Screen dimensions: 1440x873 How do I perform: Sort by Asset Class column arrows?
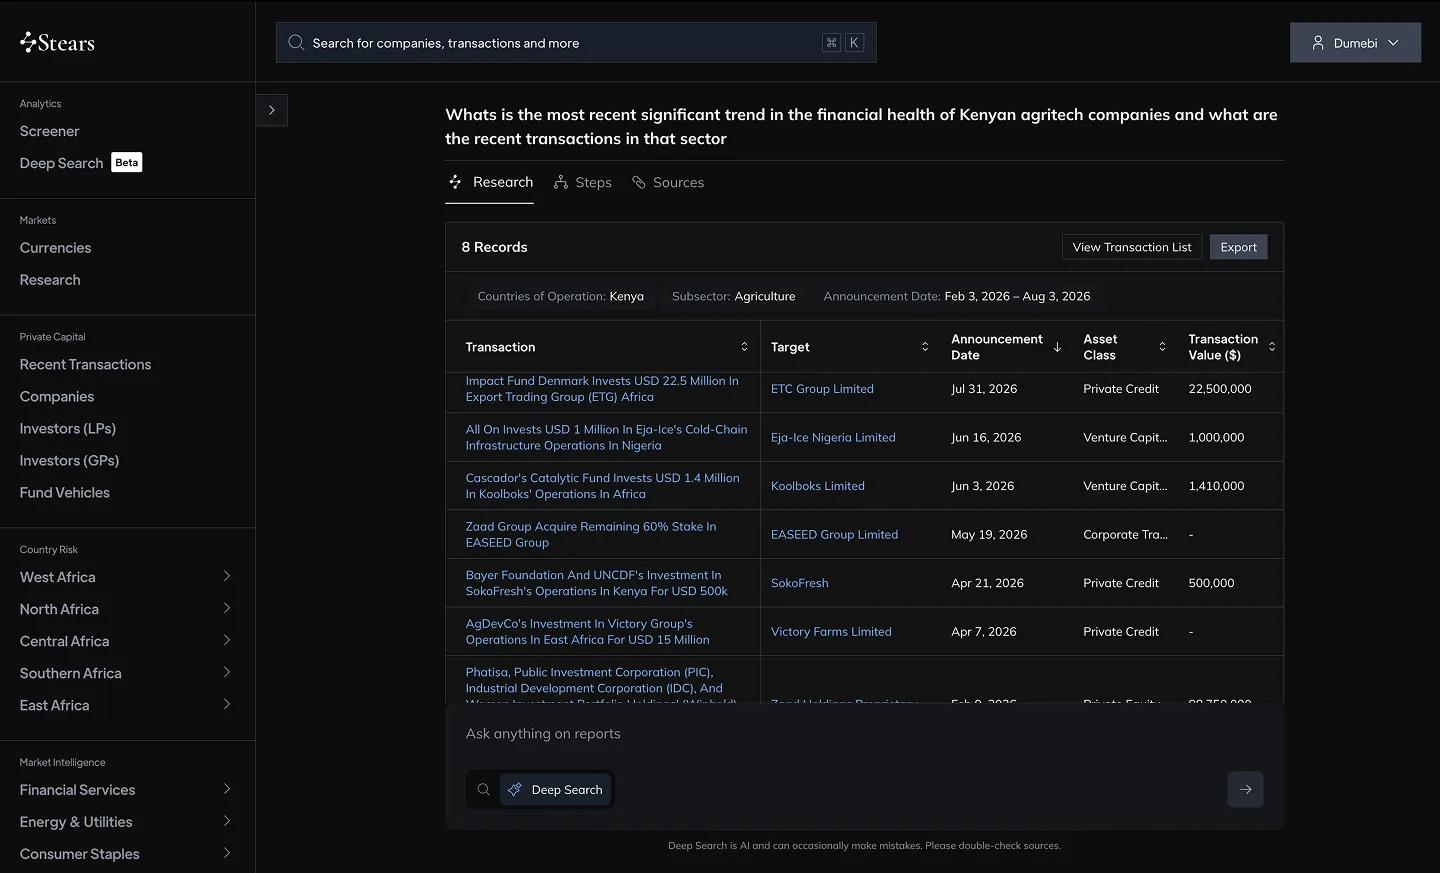[1162, 347]
